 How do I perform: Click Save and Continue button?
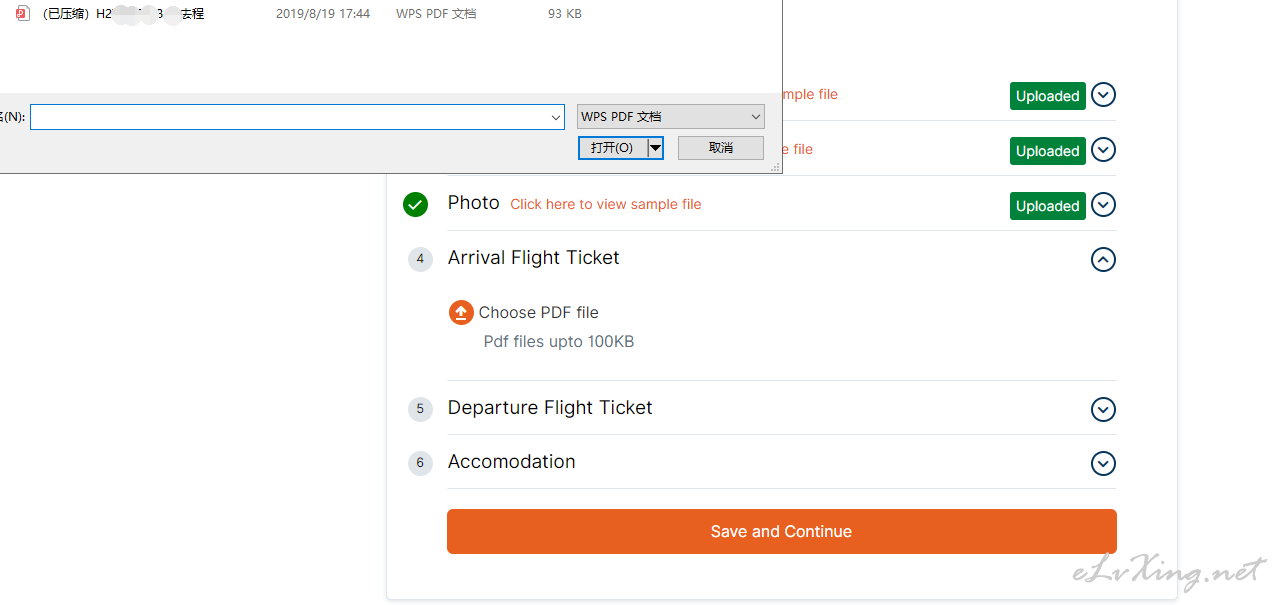coord(782,531)
